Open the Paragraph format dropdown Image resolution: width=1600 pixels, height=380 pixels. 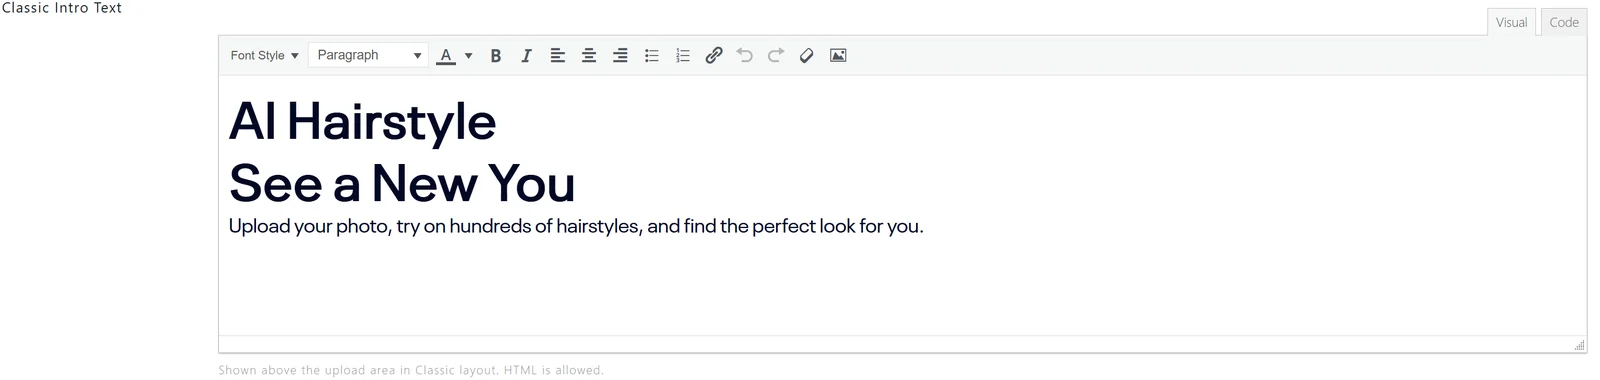pos(368,55)
